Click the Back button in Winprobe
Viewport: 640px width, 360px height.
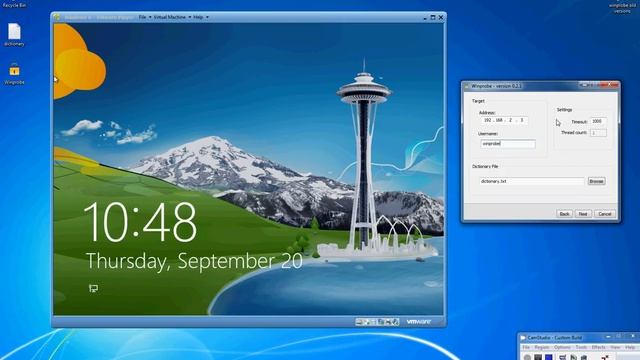coord(564,214)
